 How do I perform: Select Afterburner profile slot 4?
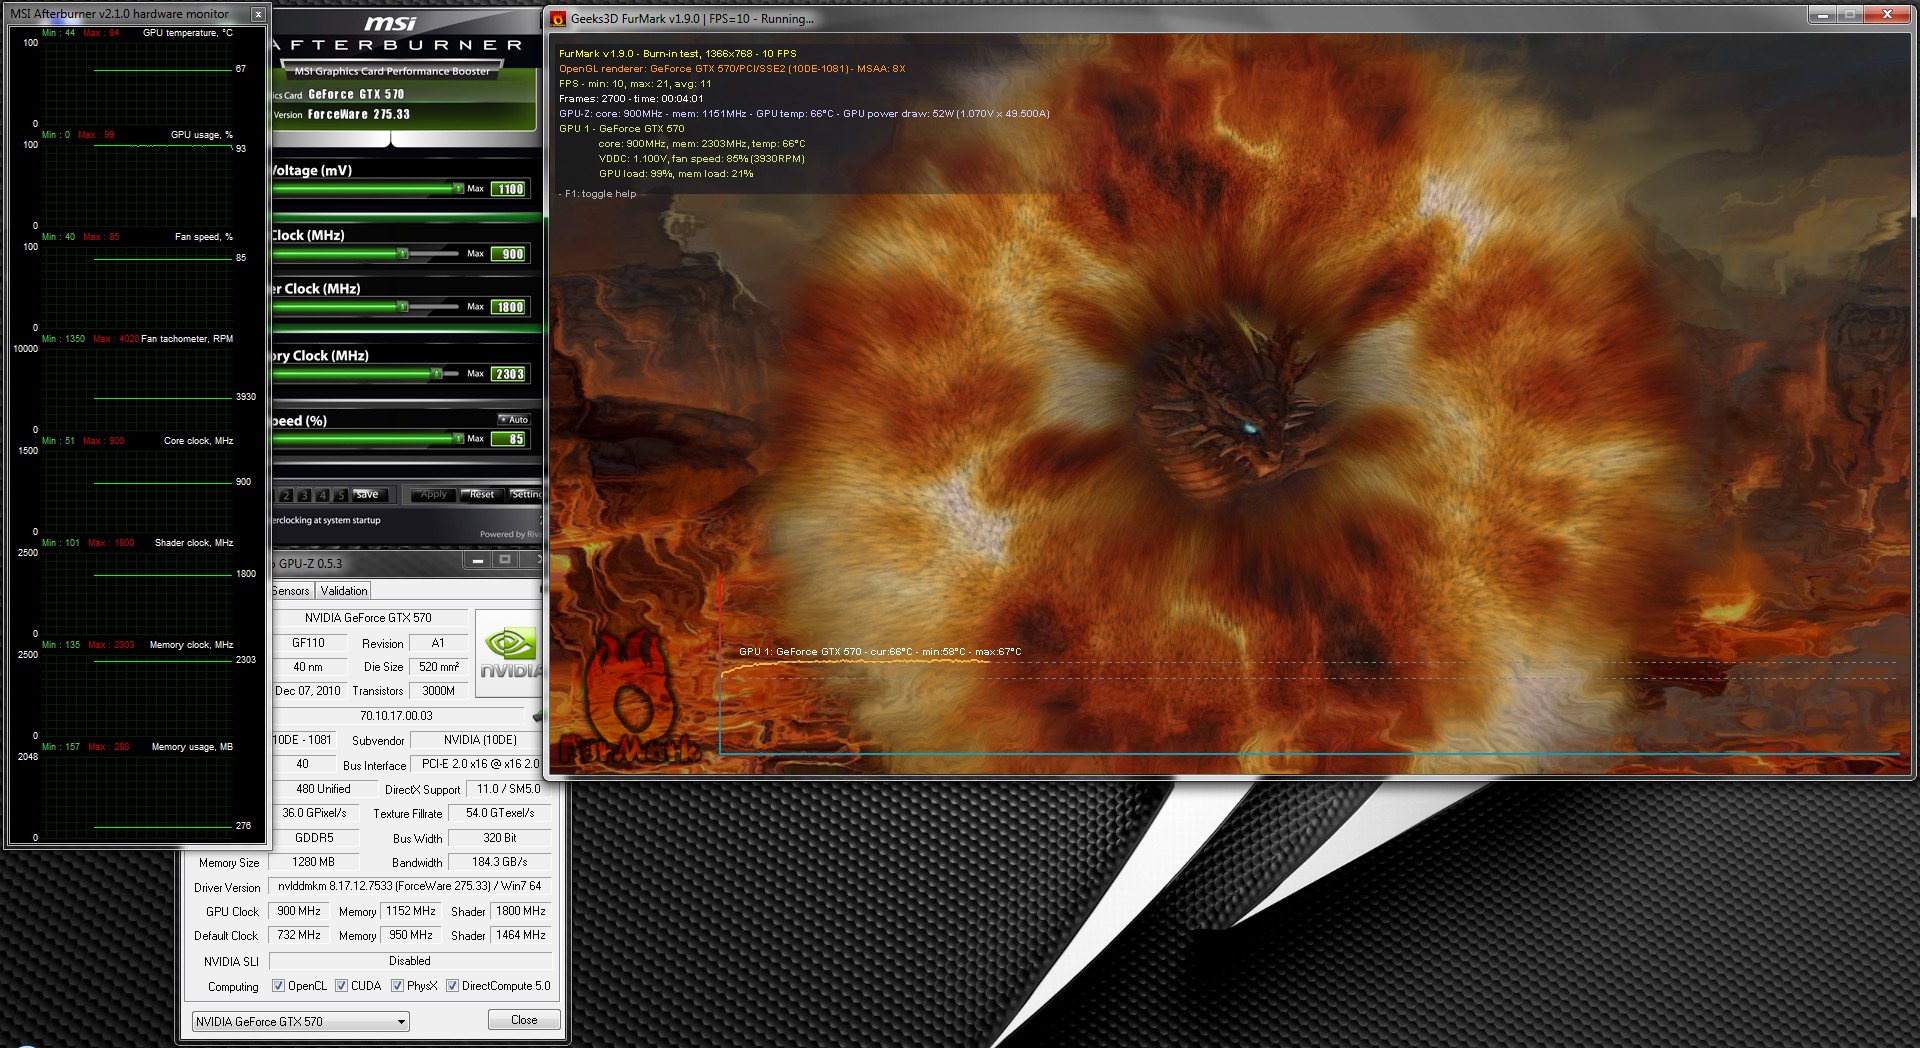click(322, 495)
